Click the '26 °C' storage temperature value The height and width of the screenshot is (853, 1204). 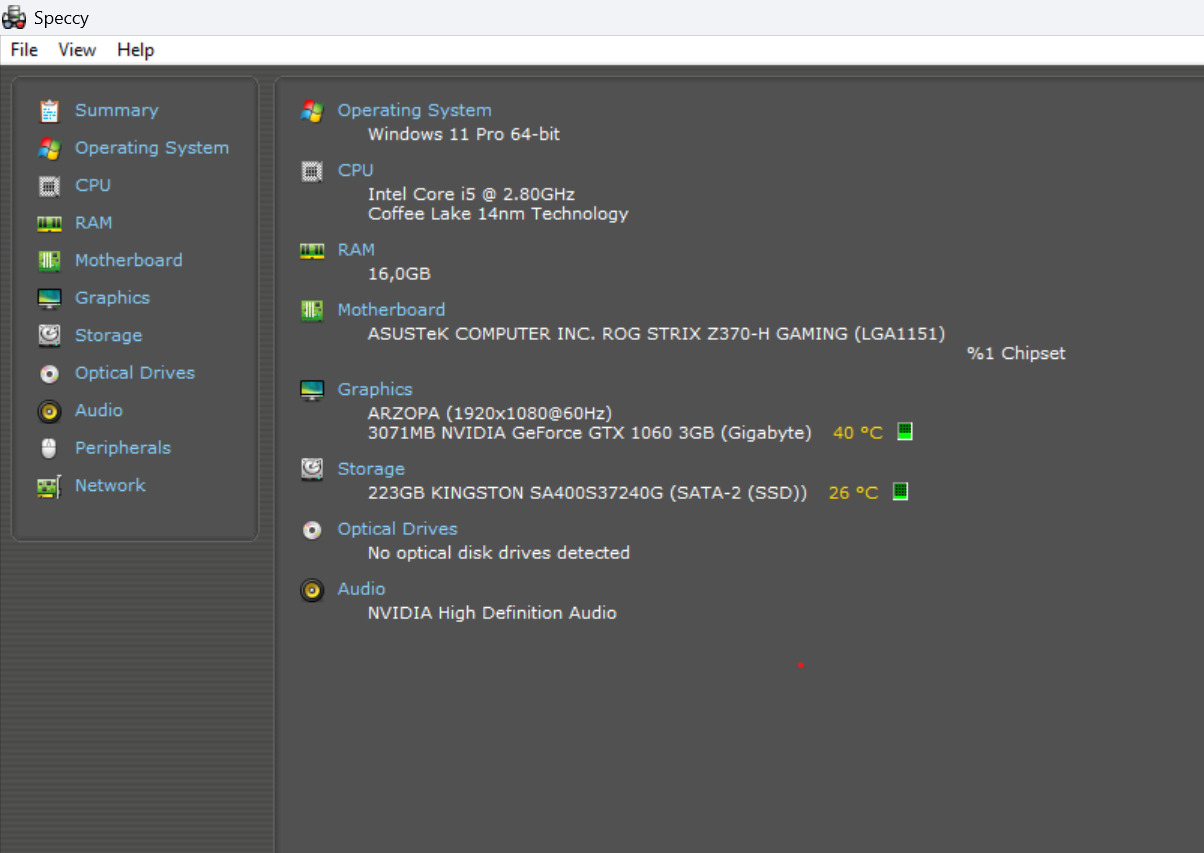(853, 493)
